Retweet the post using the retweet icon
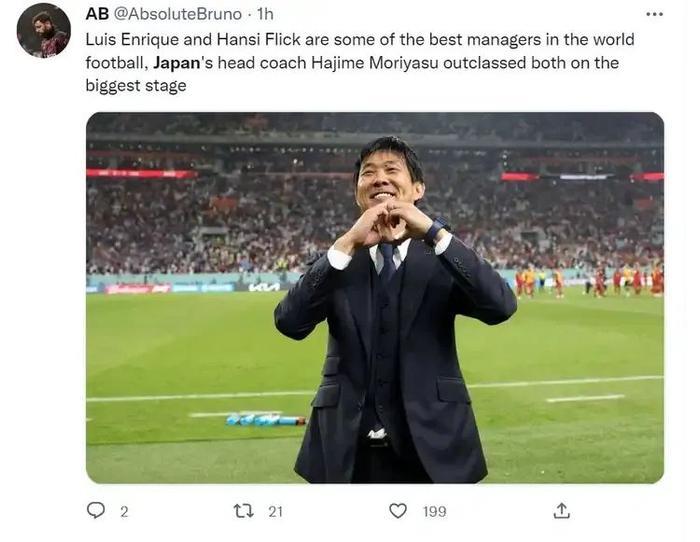This screenshot has height=542, width=700. pyautogui.click(x=243, y=510)
